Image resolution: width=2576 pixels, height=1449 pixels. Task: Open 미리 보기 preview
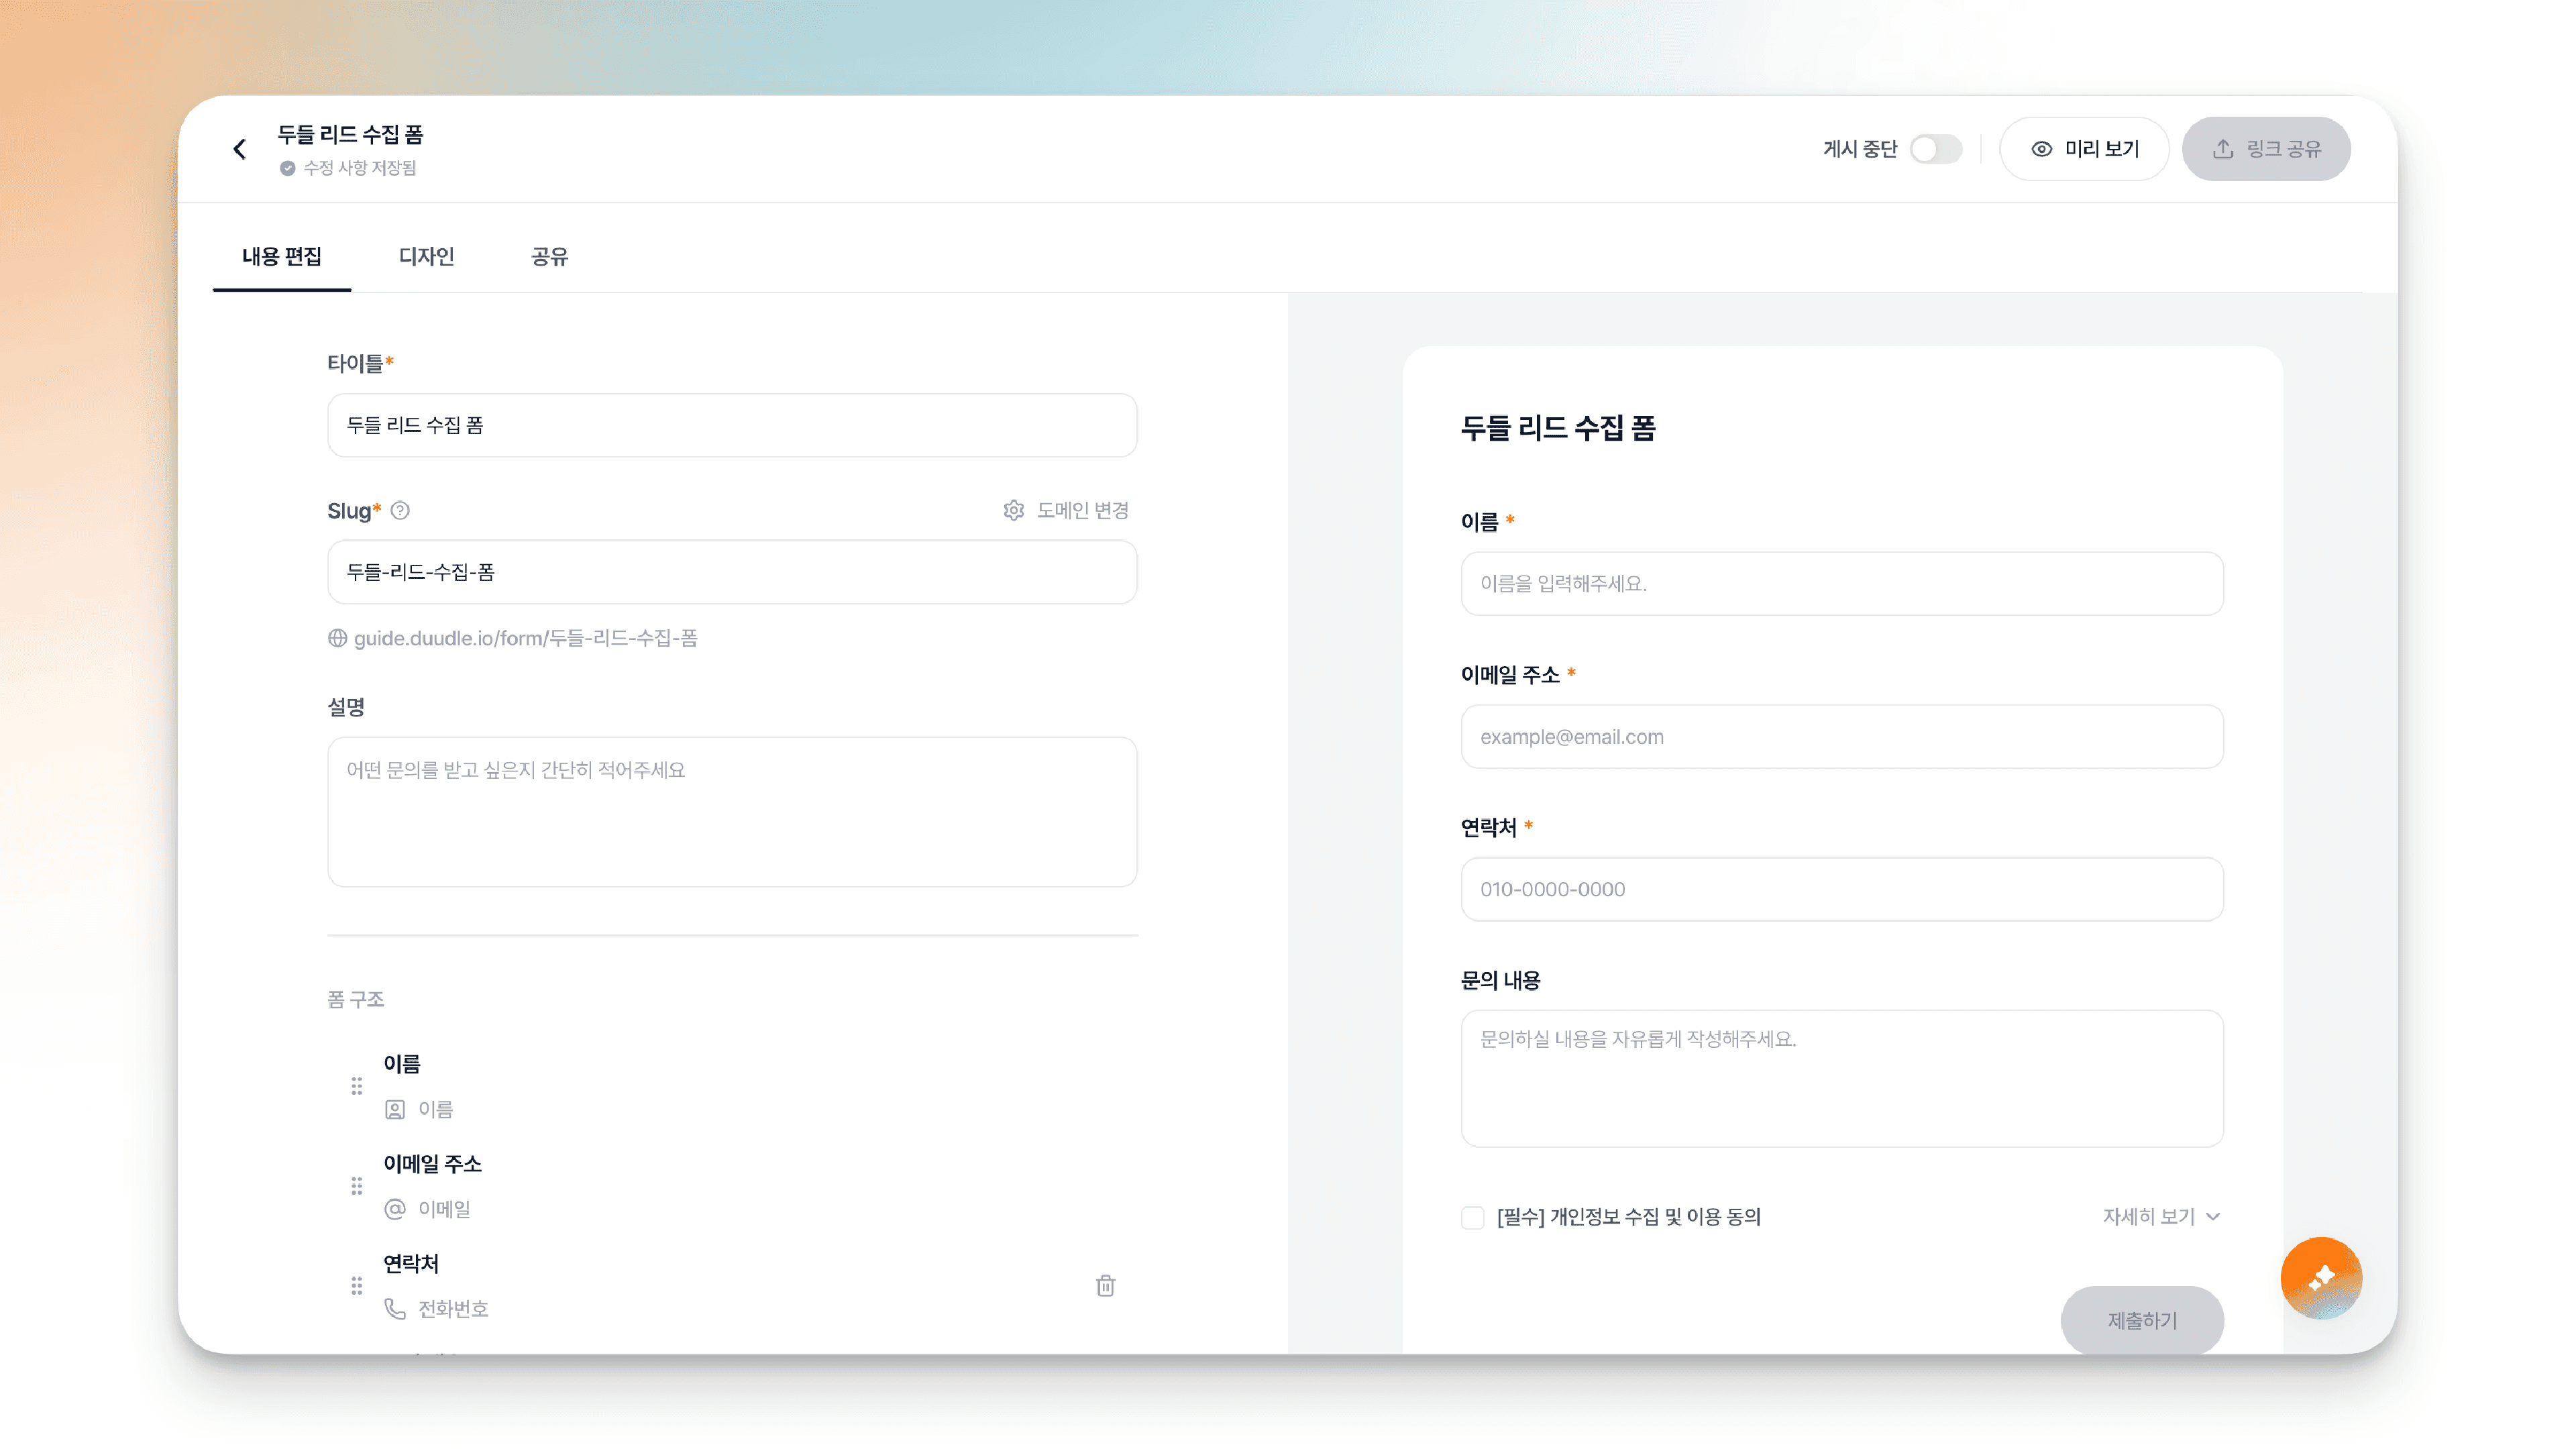(x=2084, y=149)
